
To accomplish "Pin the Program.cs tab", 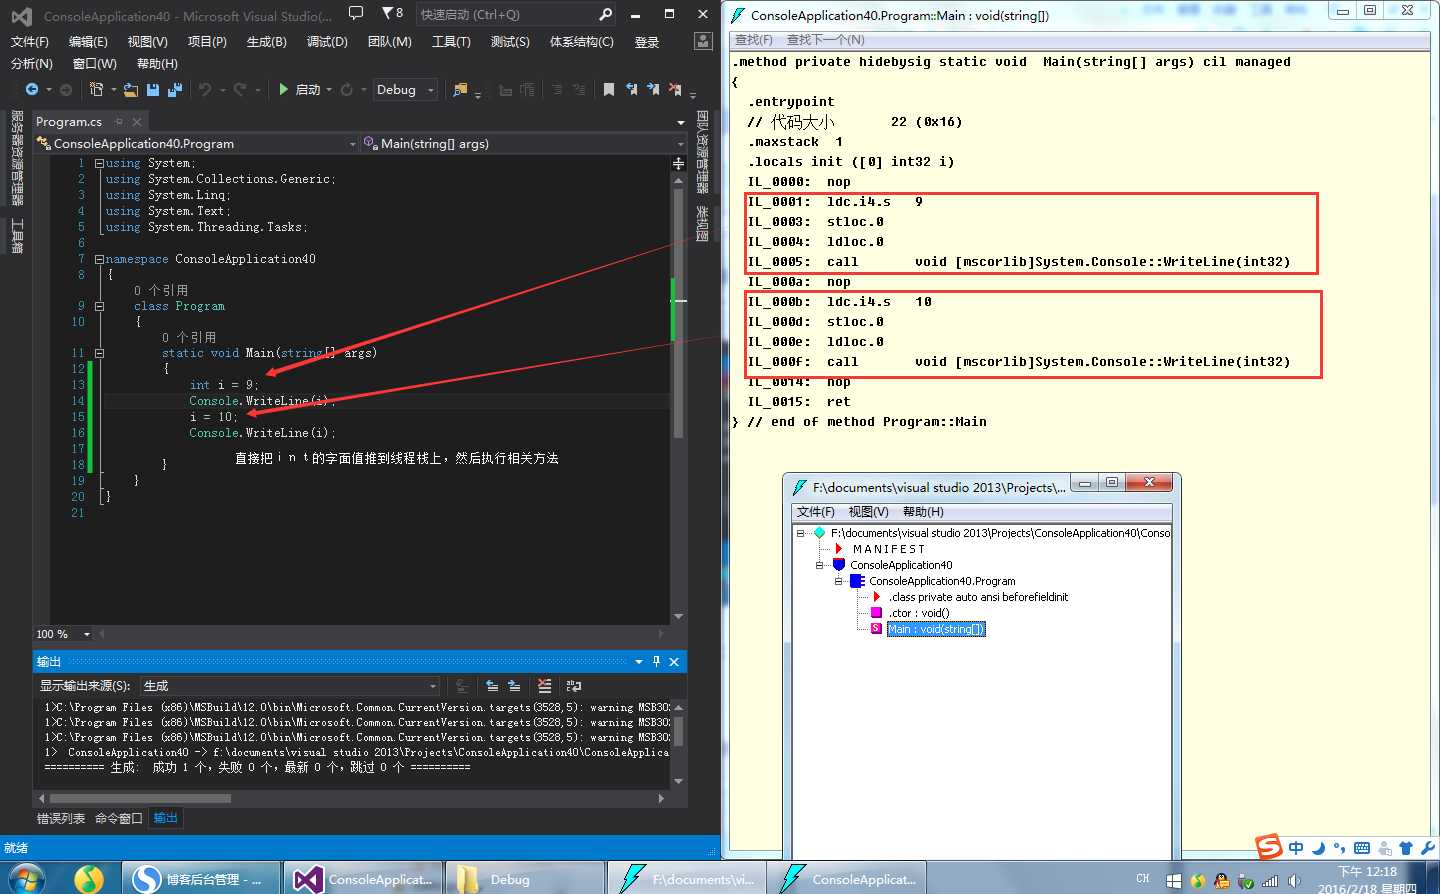I will pyautogui.click(x=119, y=122).
